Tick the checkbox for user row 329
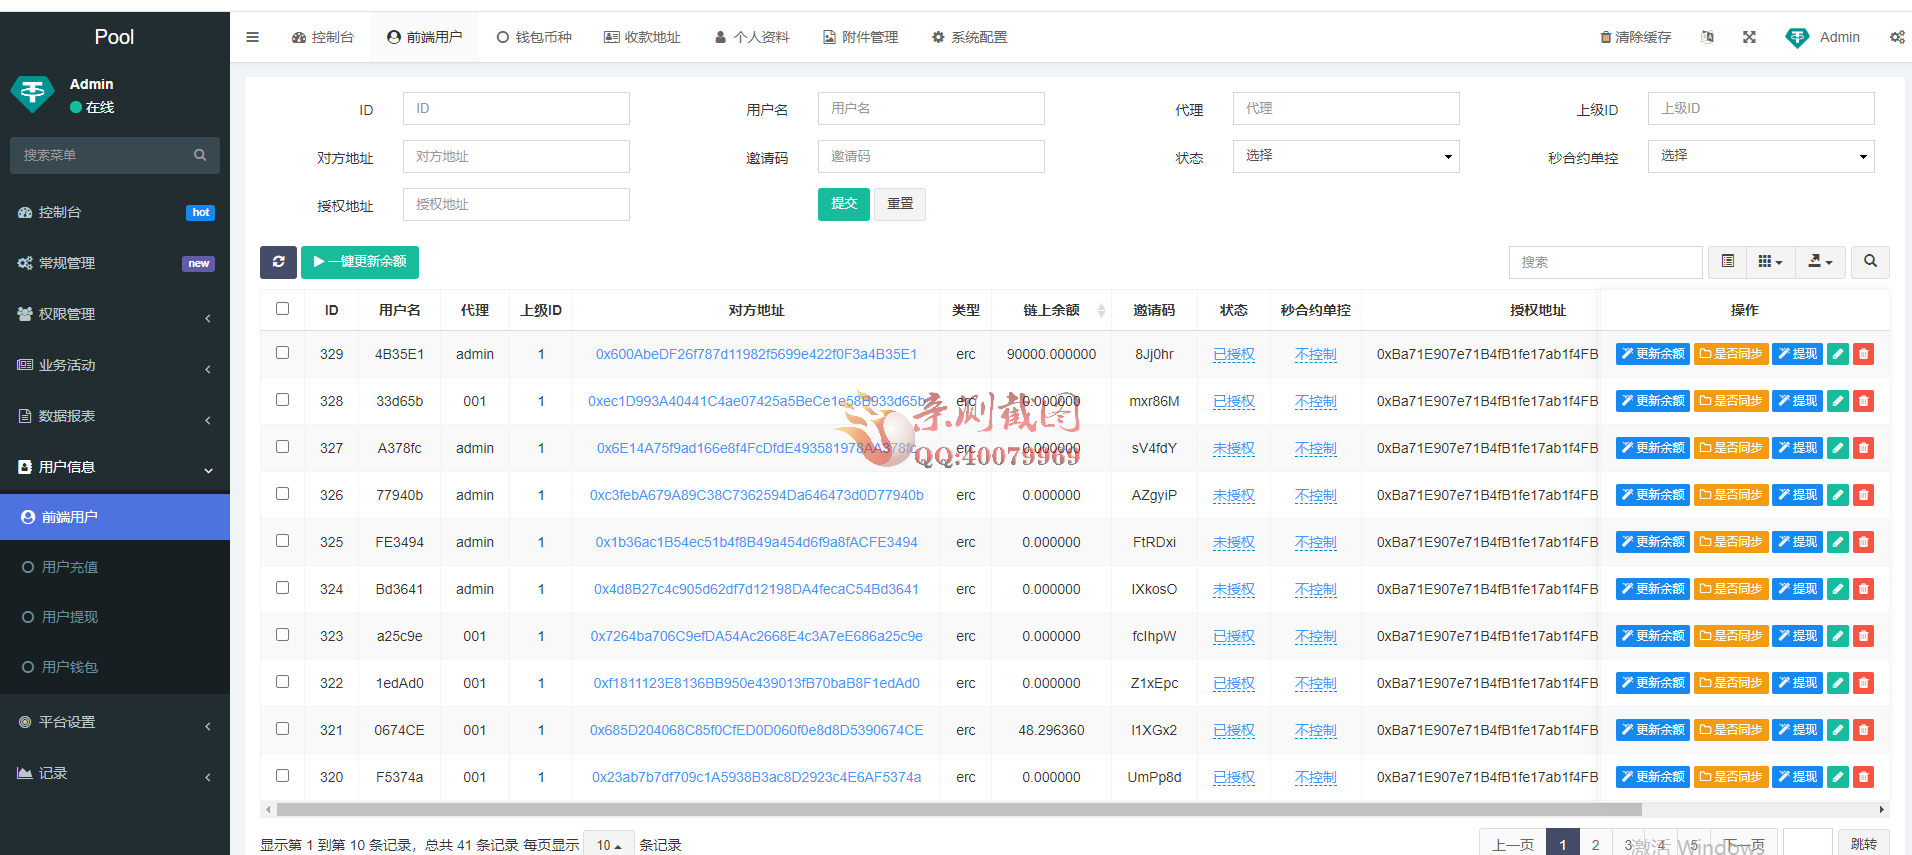The height and width of the screenshot is (855, 1912). (x=283, y=353)
